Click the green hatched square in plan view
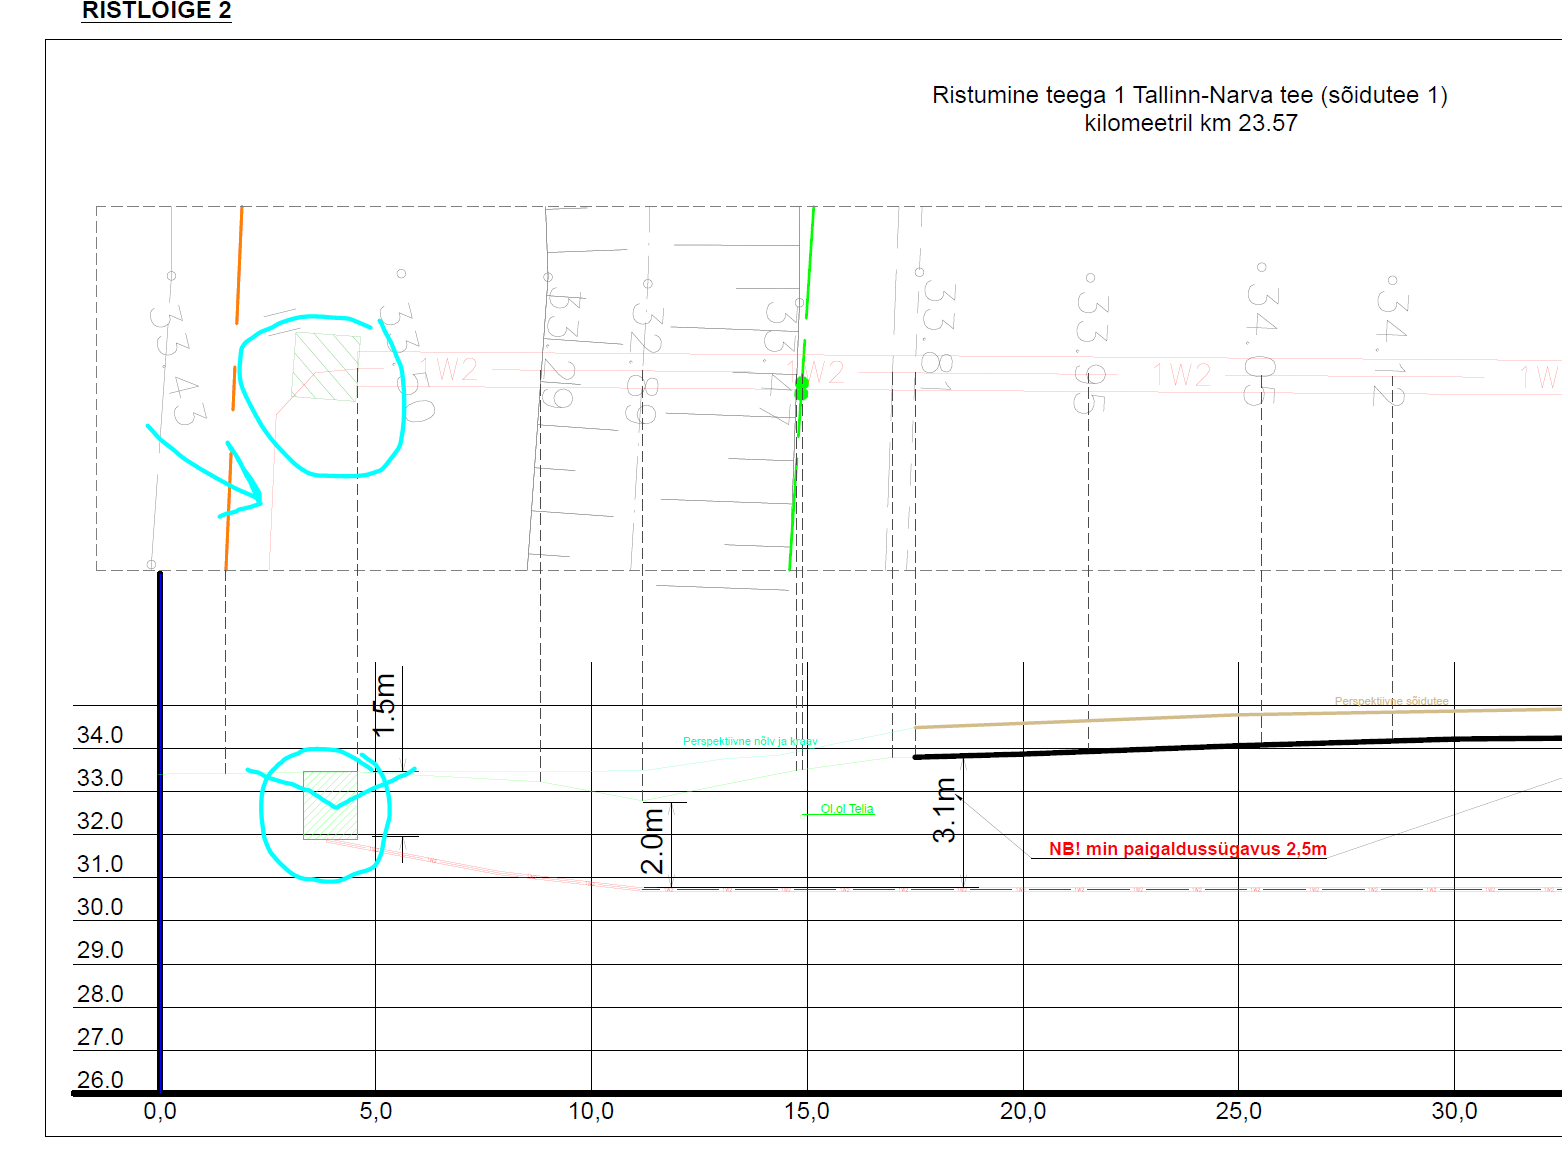 [326, 367]
